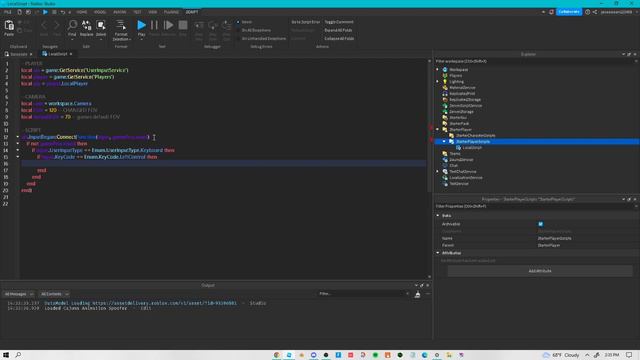This screenshot has height=360, width=640.
Task: Click the Output filter field
Action: (x=363, y=294)
